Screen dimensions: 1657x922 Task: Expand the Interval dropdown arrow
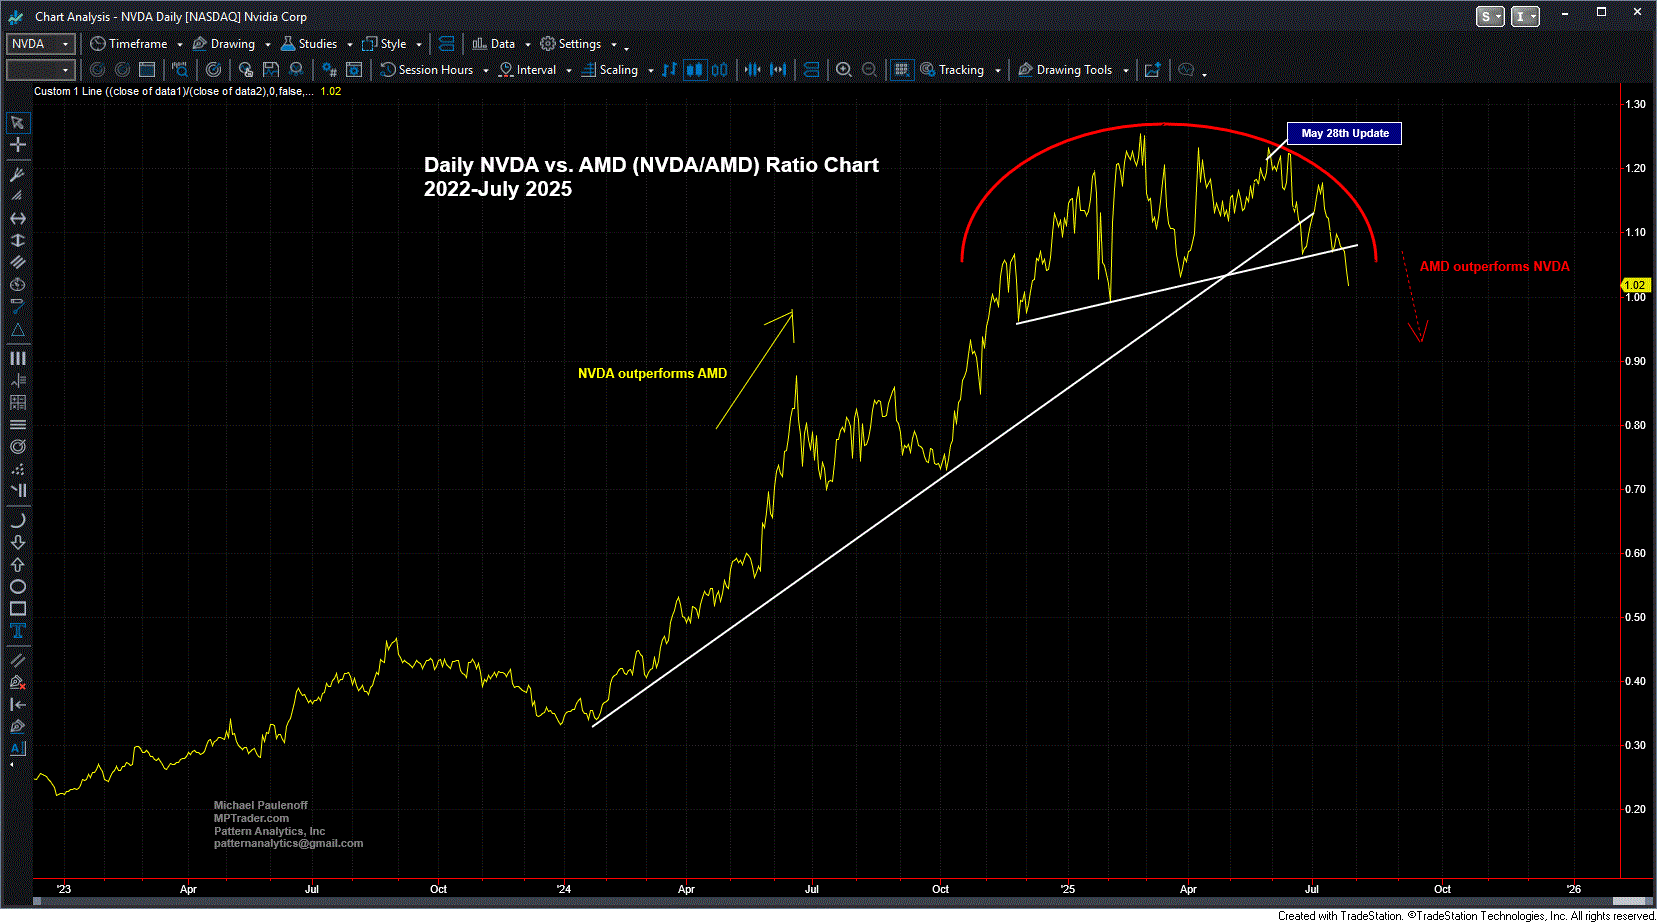568,71
